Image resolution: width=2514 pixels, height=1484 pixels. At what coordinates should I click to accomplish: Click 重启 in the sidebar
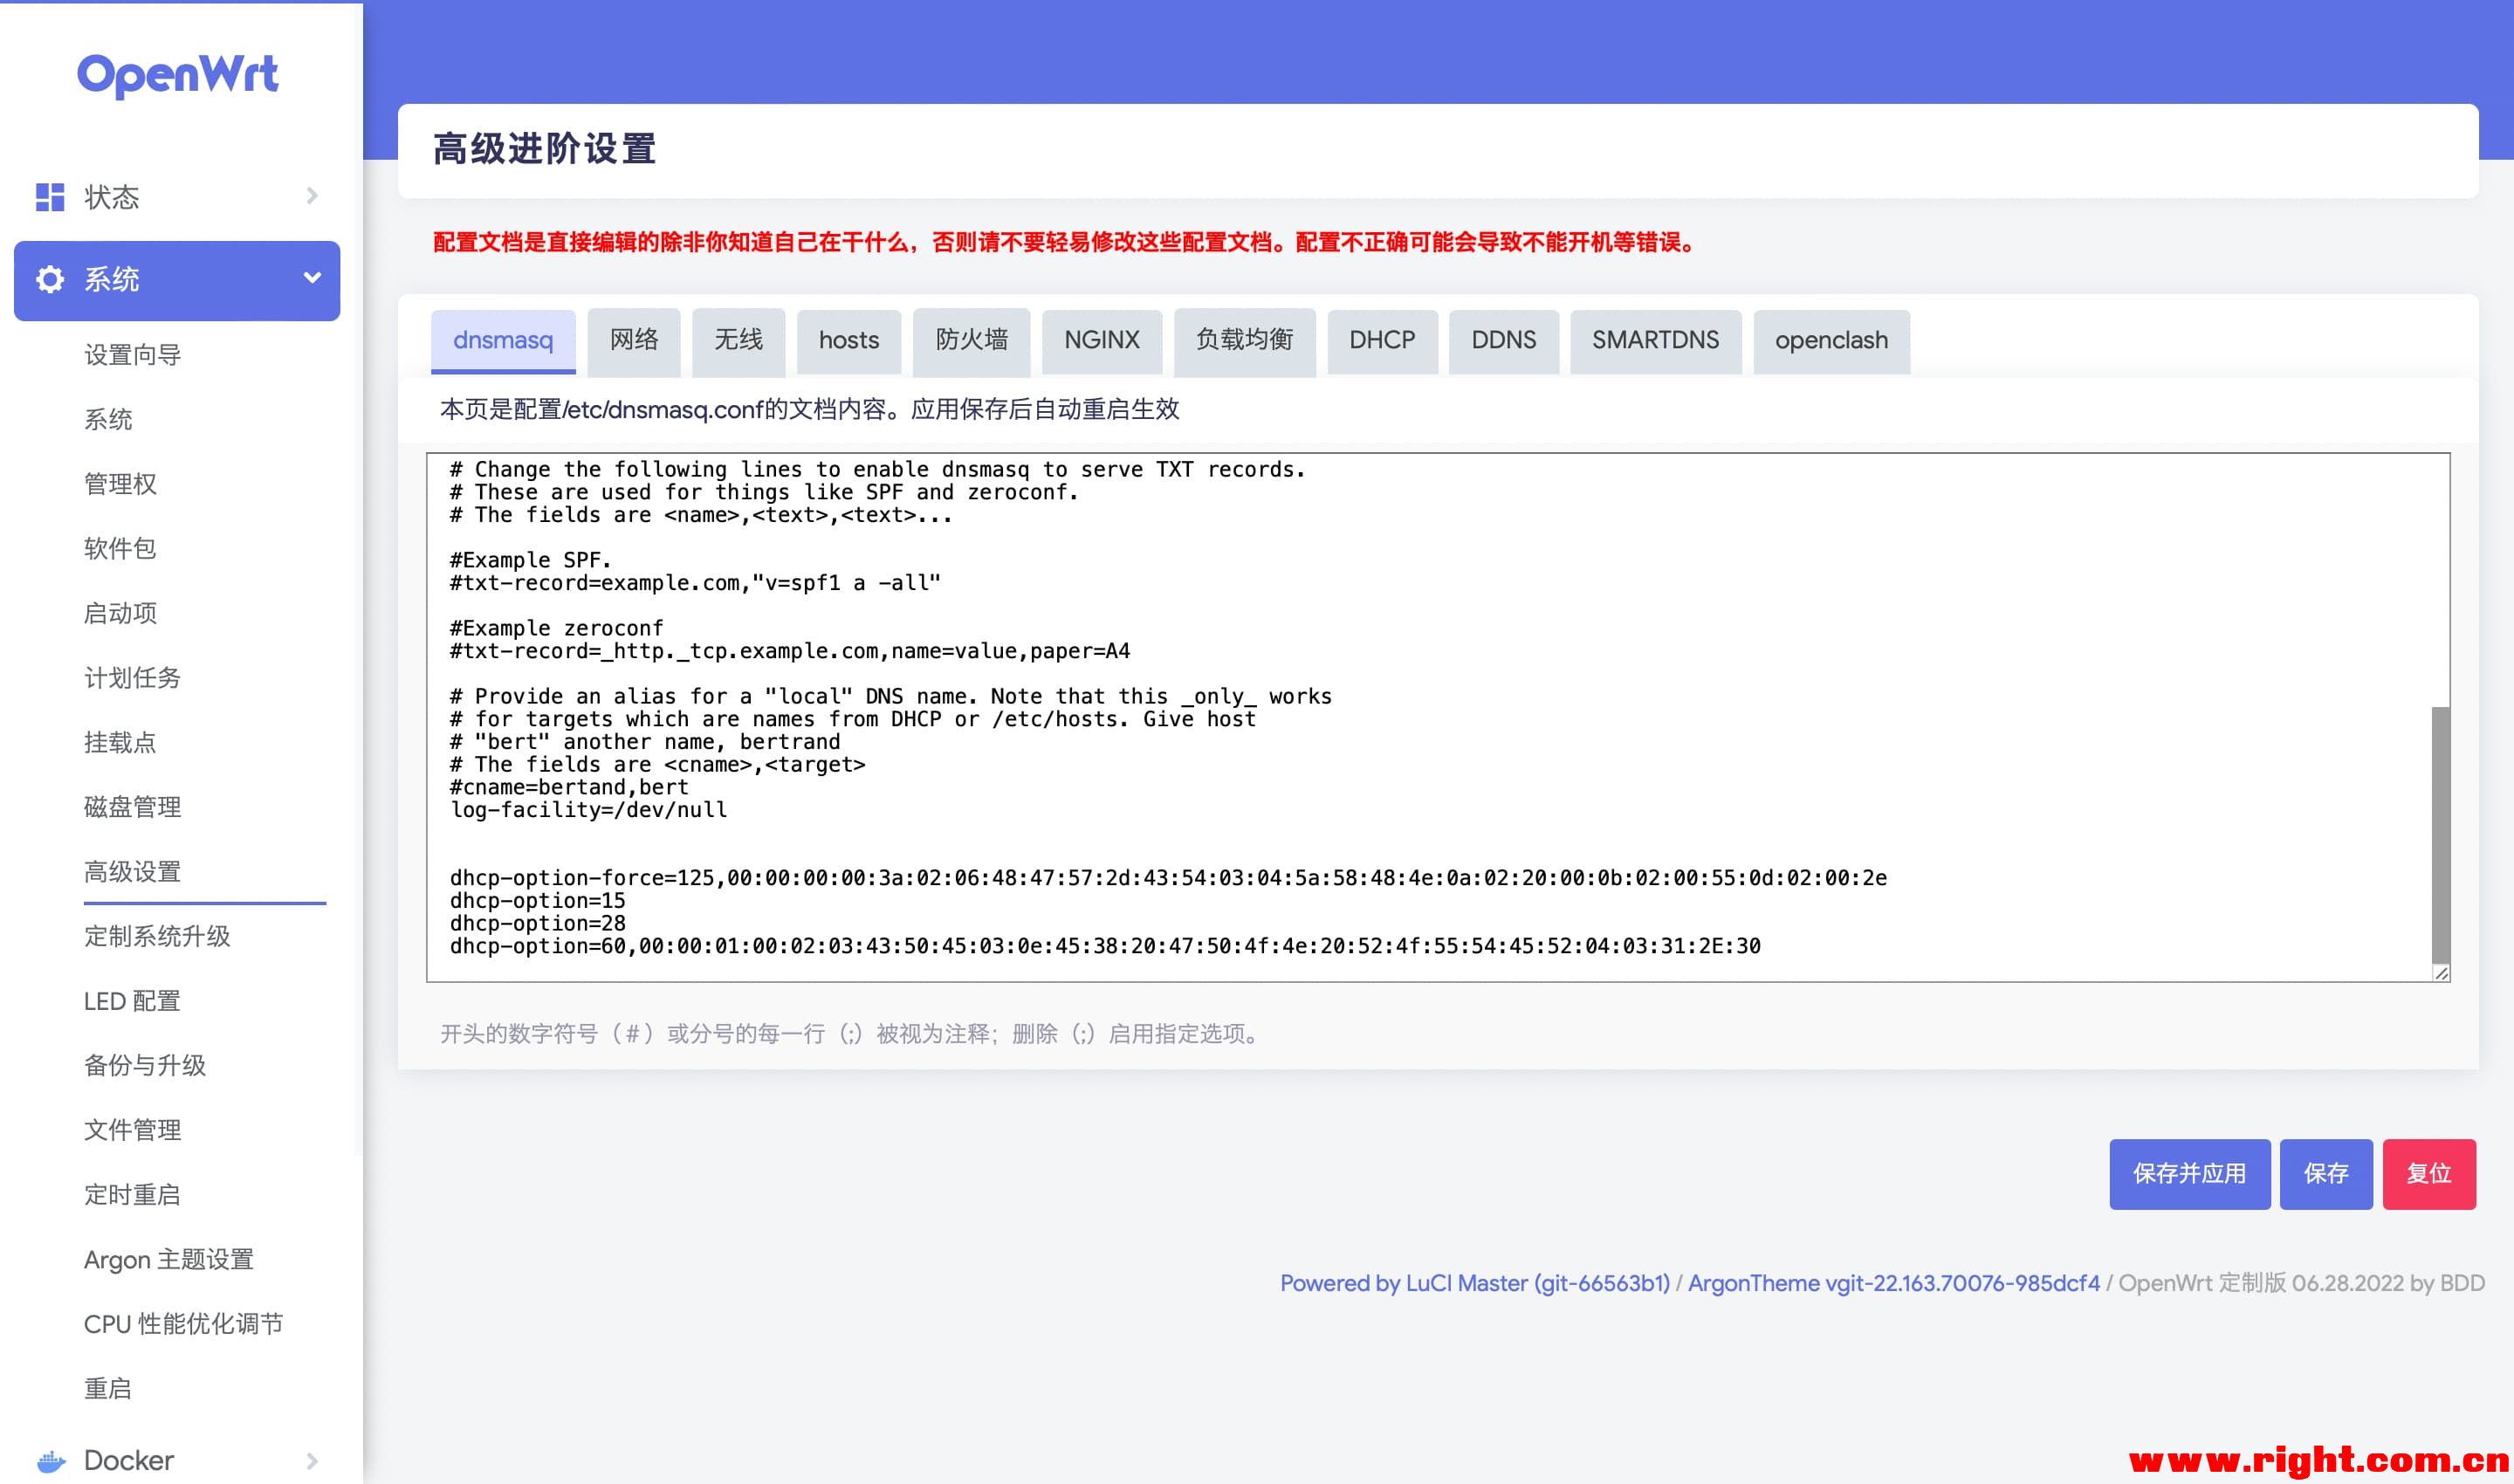click(108, 1389)
